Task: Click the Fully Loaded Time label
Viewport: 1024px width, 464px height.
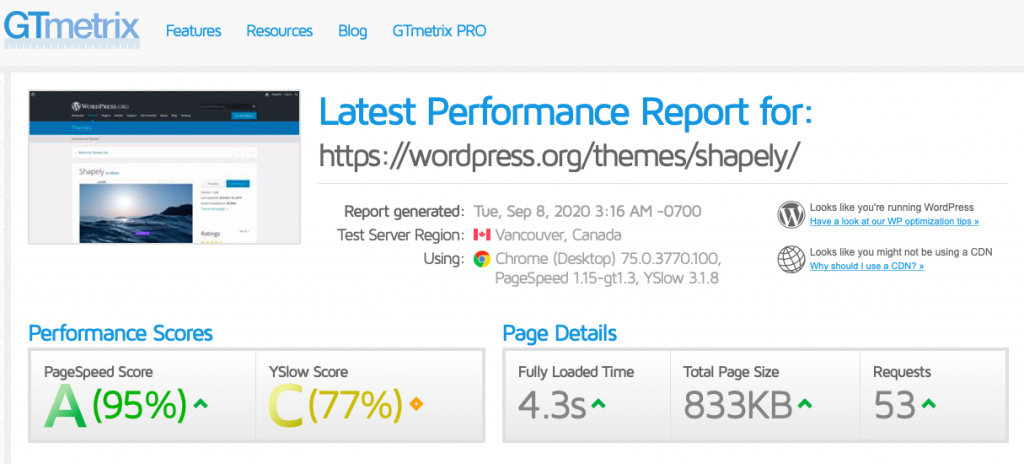Action: click(576, 372)
